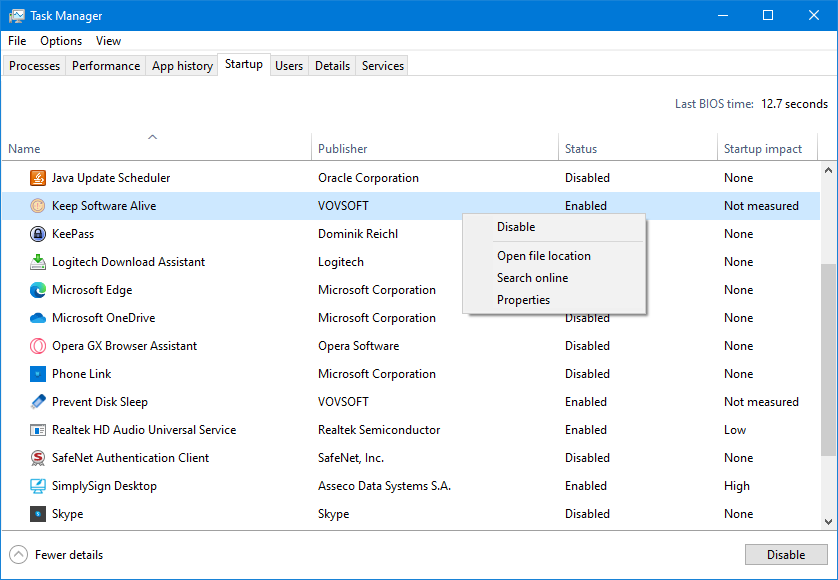This screenshot has width=838, height=580.
Task: Select Realtek HD Audio Universal Service name
Action: pos(144,430)
